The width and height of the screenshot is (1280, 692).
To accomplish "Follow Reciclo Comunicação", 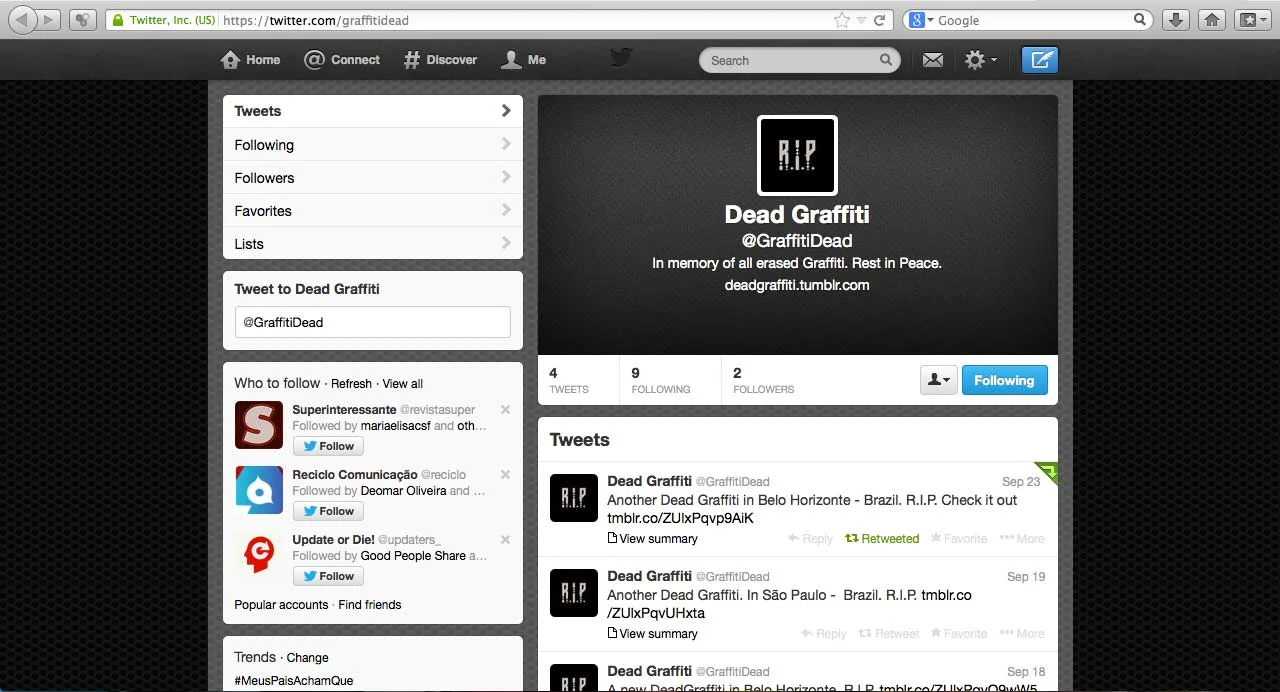I will coord(328,511).
